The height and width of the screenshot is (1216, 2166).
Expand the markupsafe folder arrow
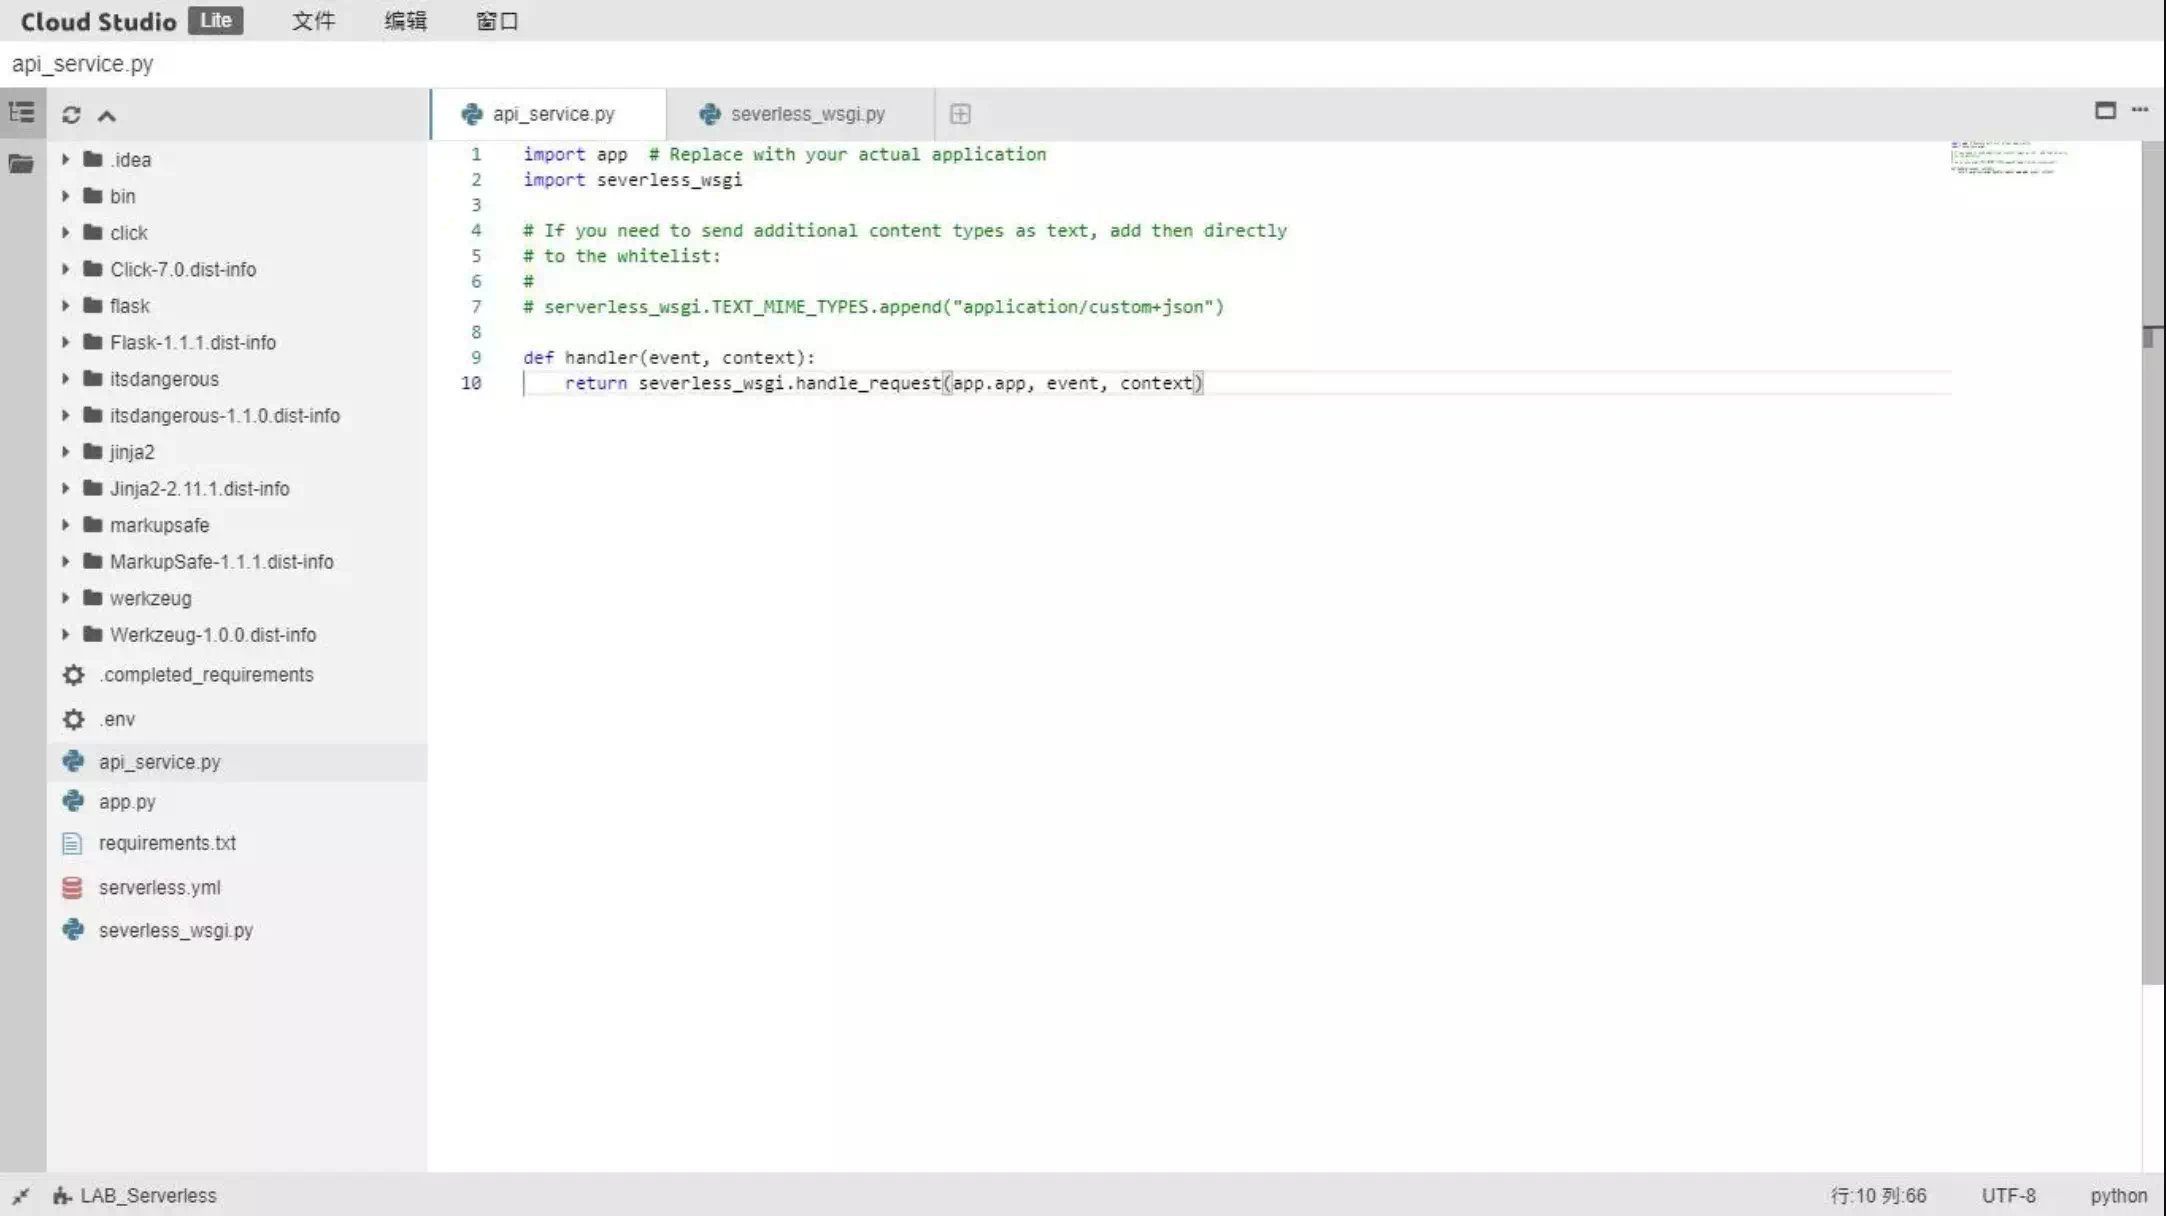point(65,525)
